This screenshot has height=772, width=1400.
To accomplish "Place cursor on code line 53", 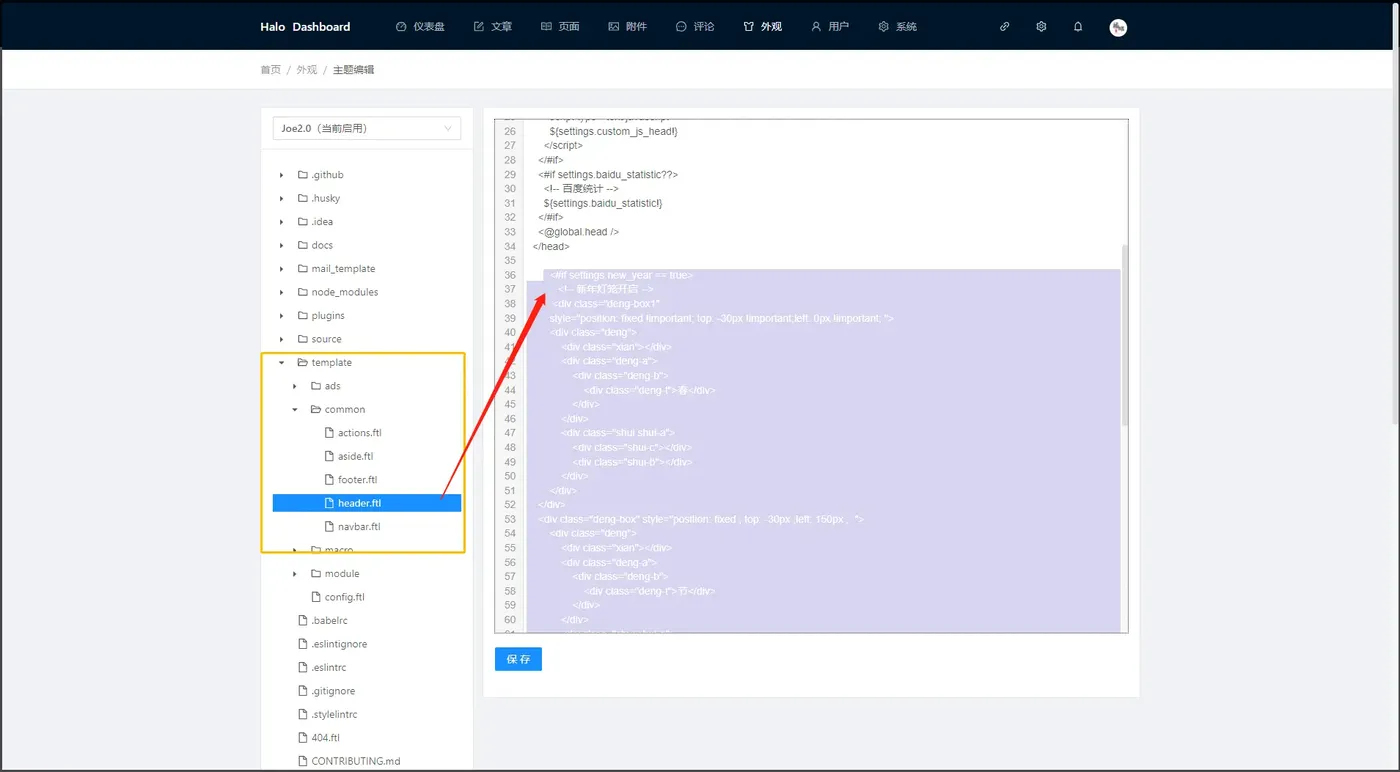I will [700, 520].
